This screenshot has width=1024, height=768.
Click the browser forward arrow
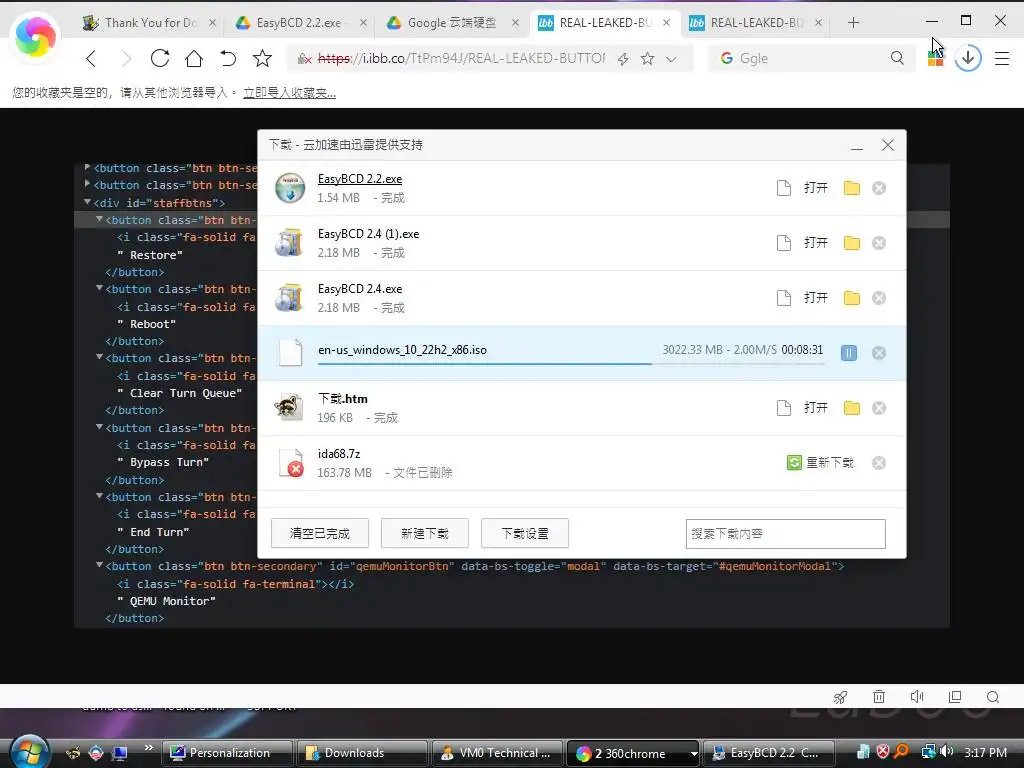(x=126, y=59)
